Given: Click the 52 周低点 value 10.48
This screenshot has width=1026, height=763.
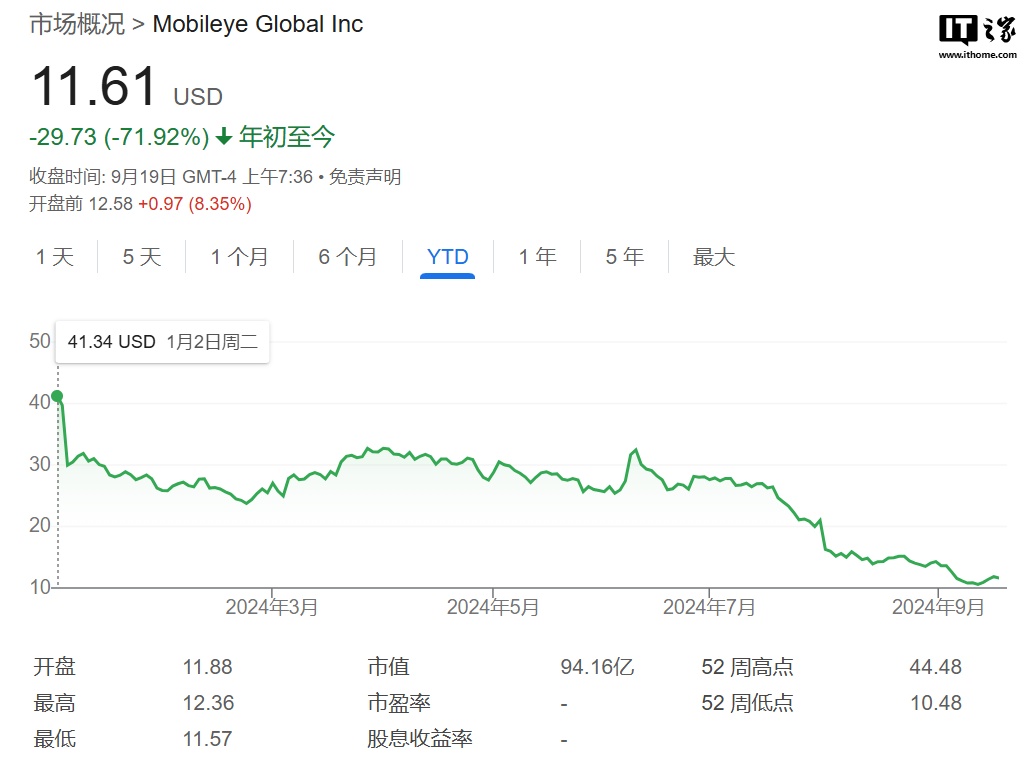Looking at the screenshot, I should pyautogui.click(x=936, y=703).
